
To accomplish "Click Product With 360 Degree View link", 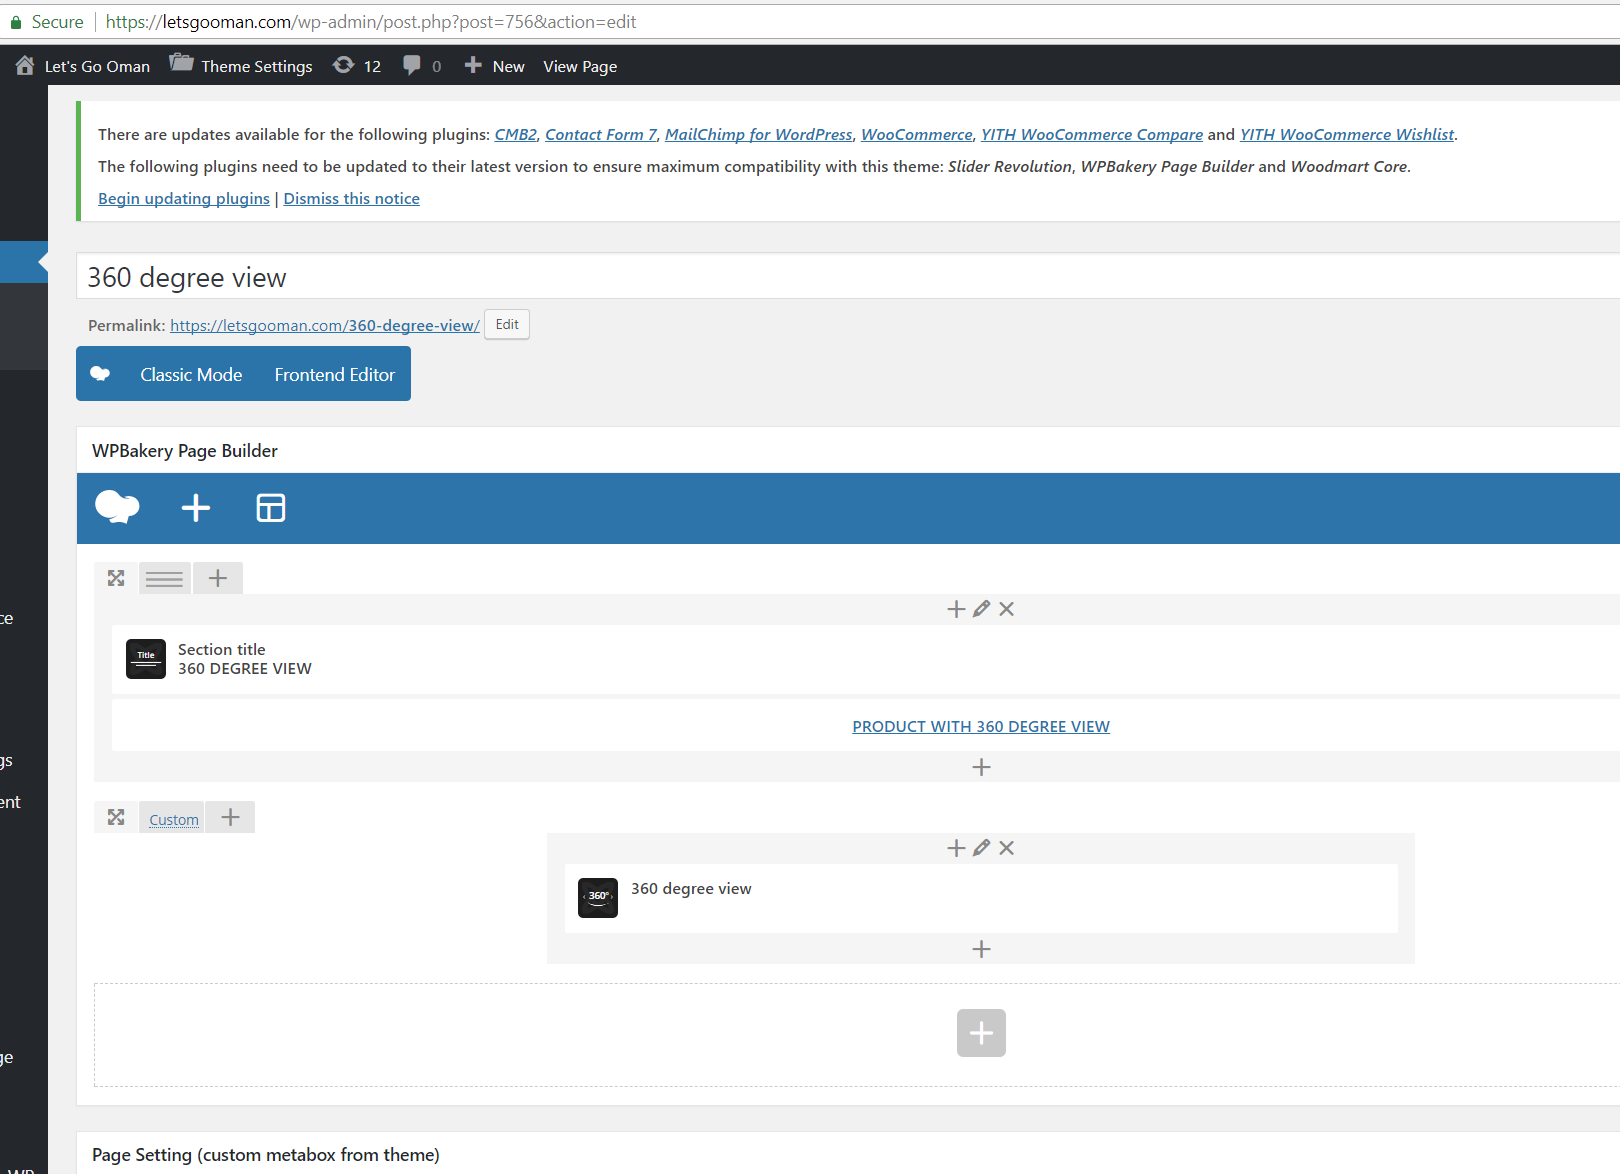I will 981,727.
